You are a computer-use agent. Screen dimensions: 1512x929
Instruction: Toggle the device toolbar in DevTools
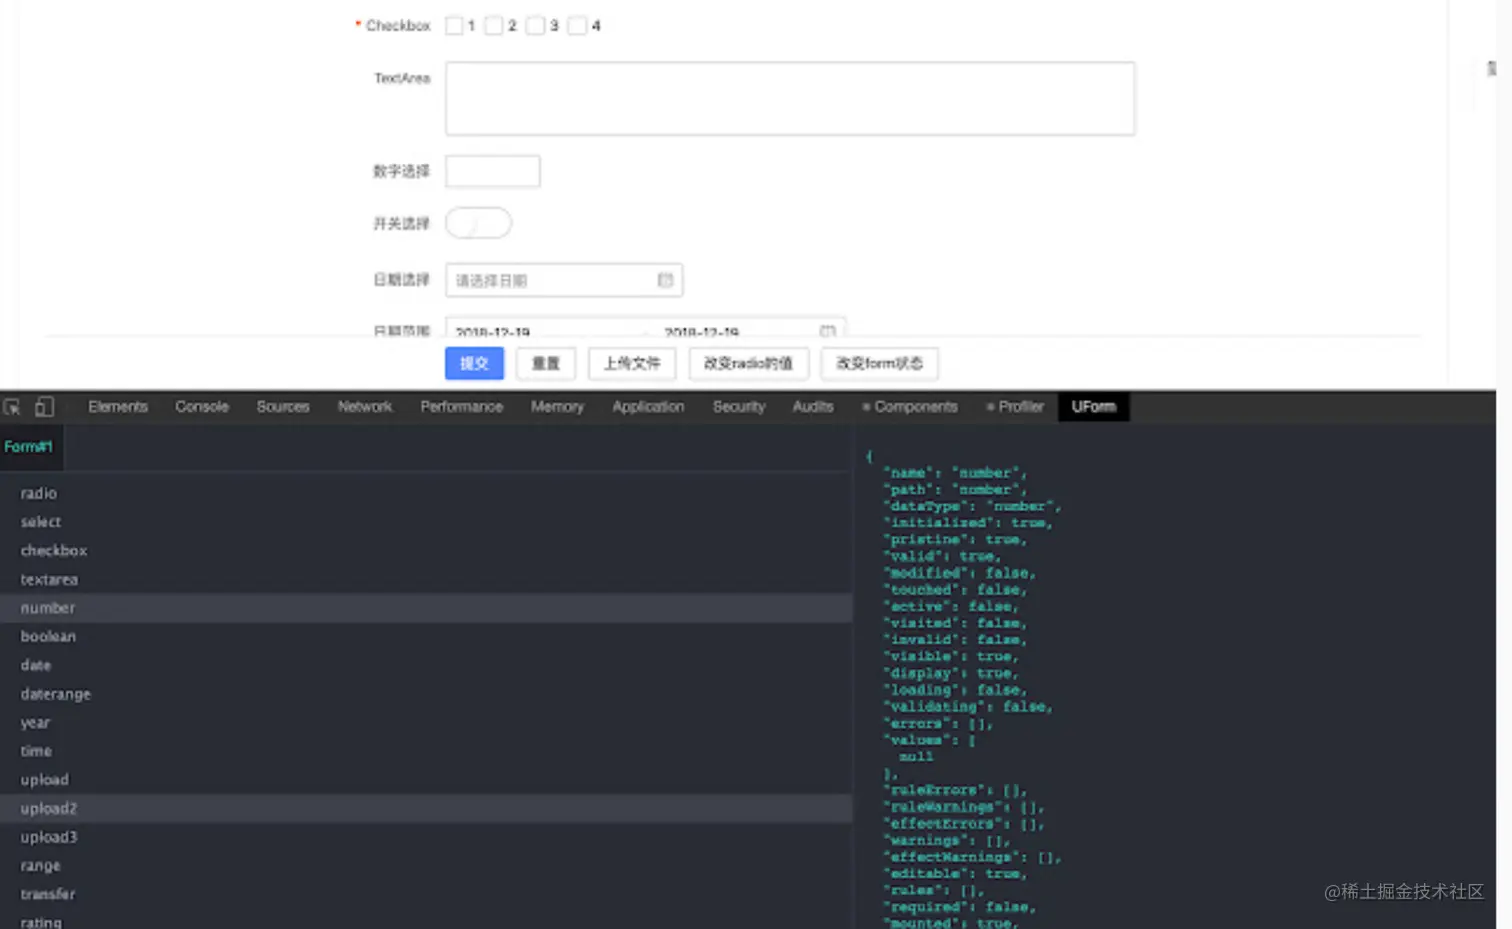42,406
